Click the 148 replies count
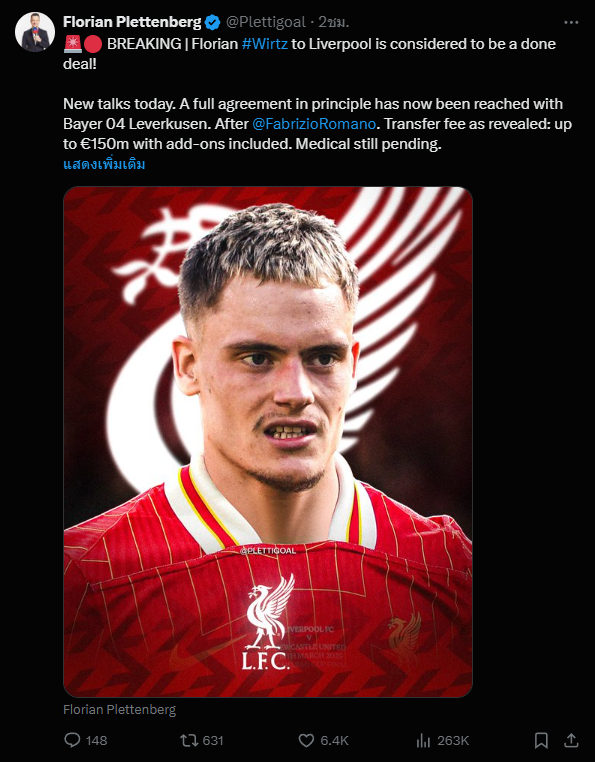Screen dimensions: 595x762 (x=96, y=740)
